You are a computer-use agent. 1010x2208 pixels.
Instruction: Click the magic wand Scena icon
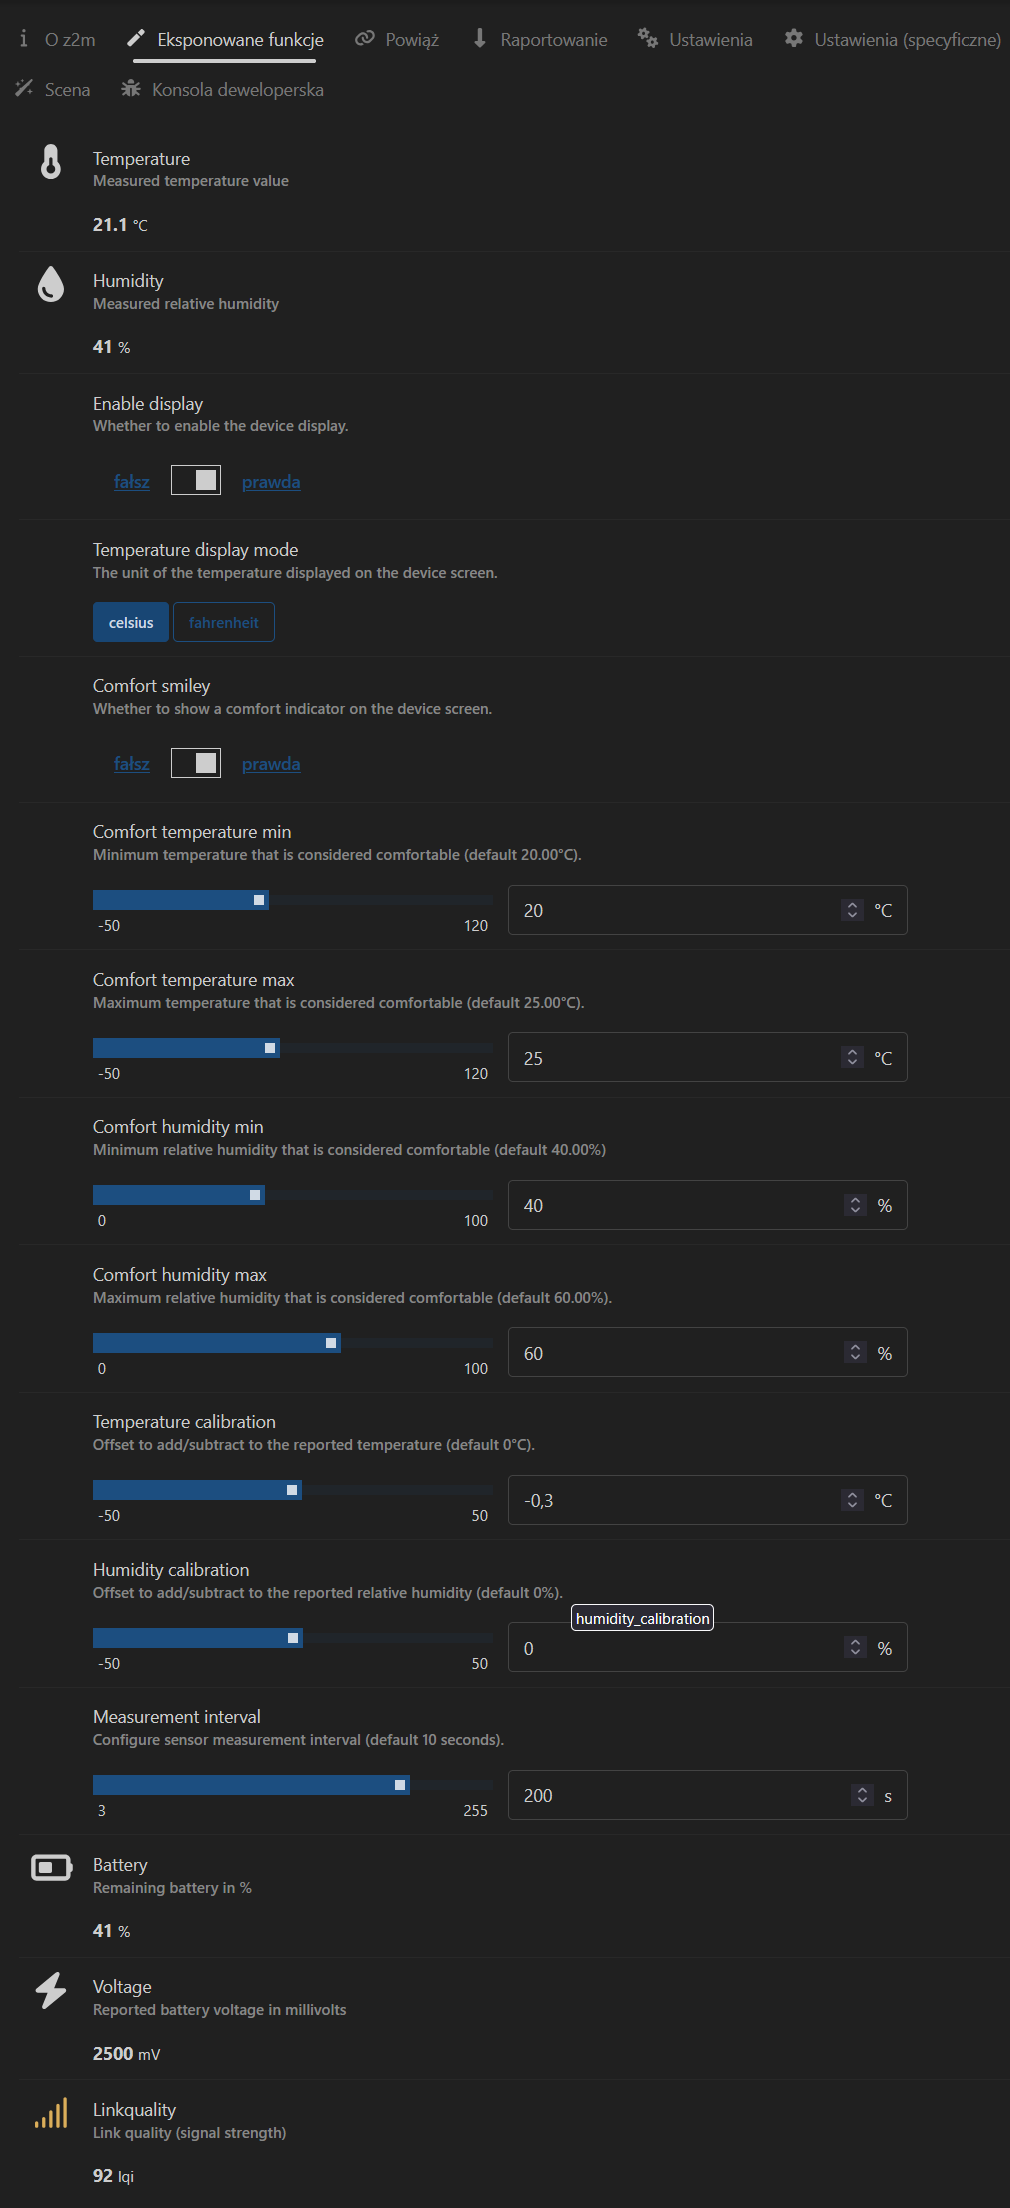[25, 89]
